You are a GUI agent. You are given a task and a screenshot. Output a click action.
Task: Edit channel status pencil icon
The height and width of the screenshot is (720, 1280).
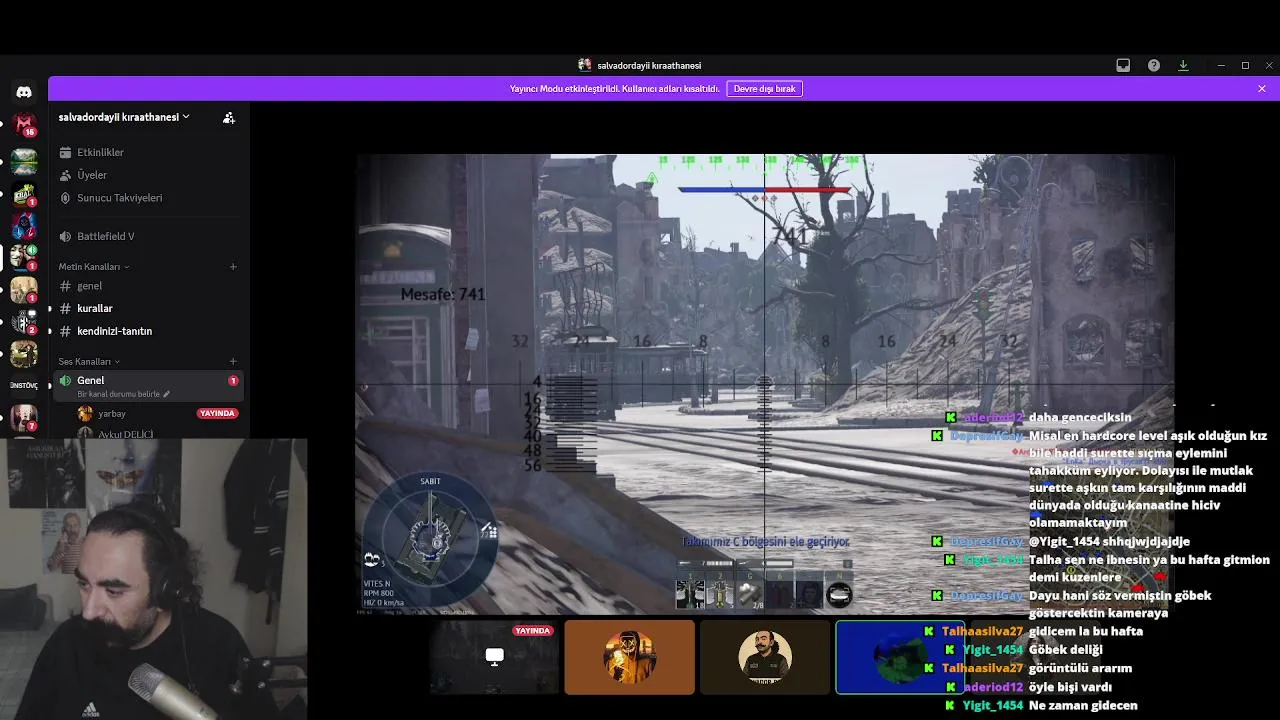[167, 394]
